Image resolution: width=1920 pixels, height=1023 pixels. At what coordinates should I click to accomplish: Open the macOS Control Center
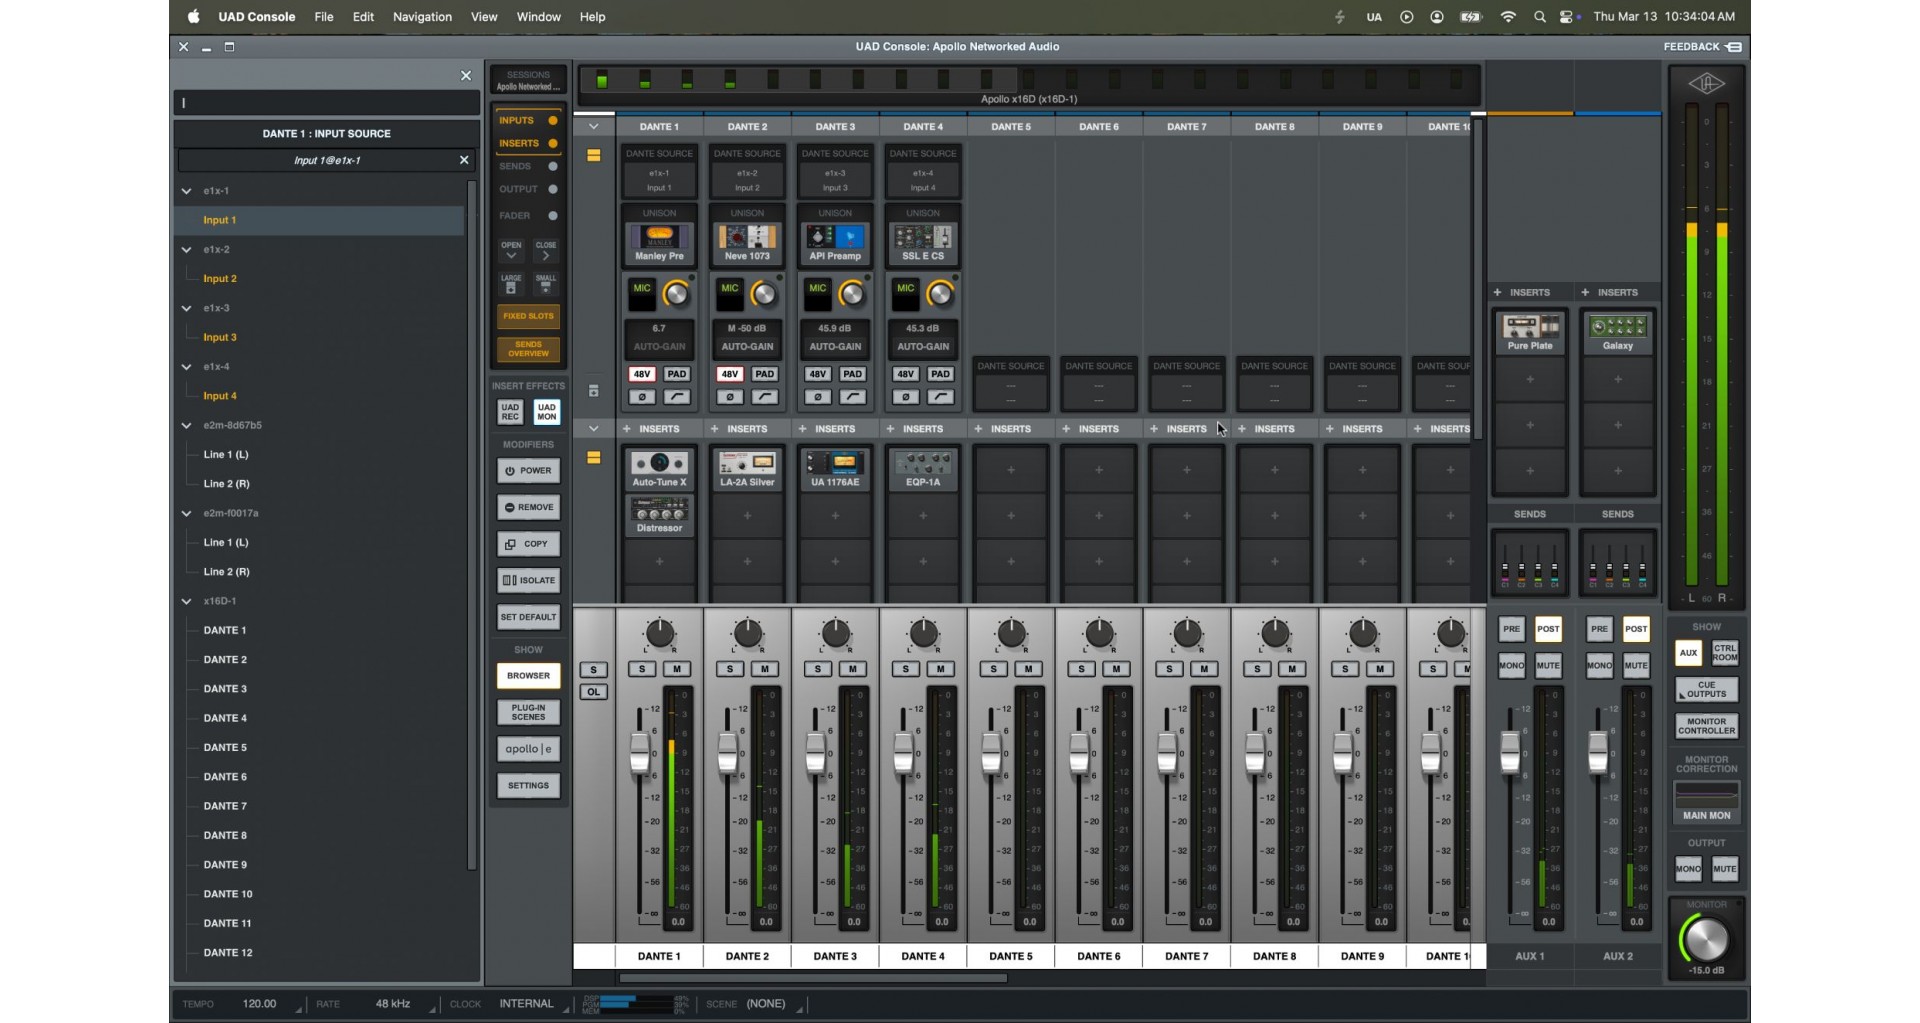pos(1567,17)
